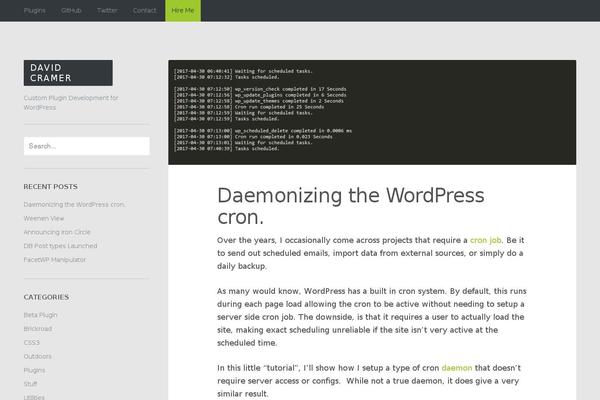600x400 pixels.
Task: Open recent post Daemonizing the WordPress cron
Action: [74, 204]
